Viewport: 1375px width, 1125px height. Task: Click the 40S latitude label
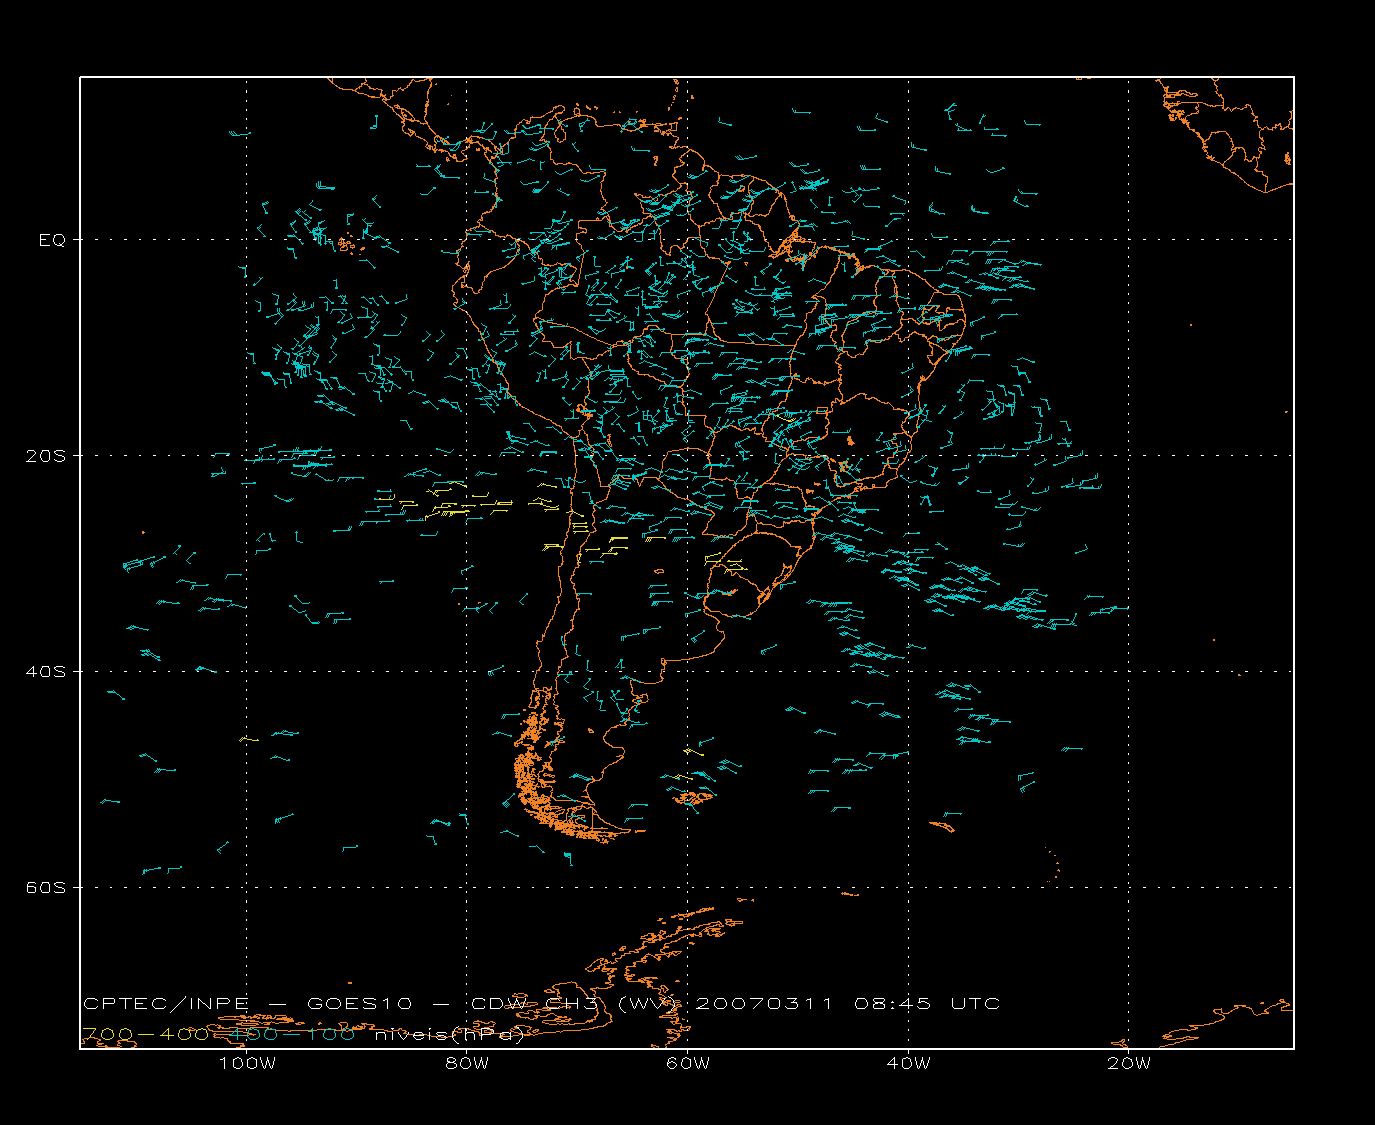45,672
